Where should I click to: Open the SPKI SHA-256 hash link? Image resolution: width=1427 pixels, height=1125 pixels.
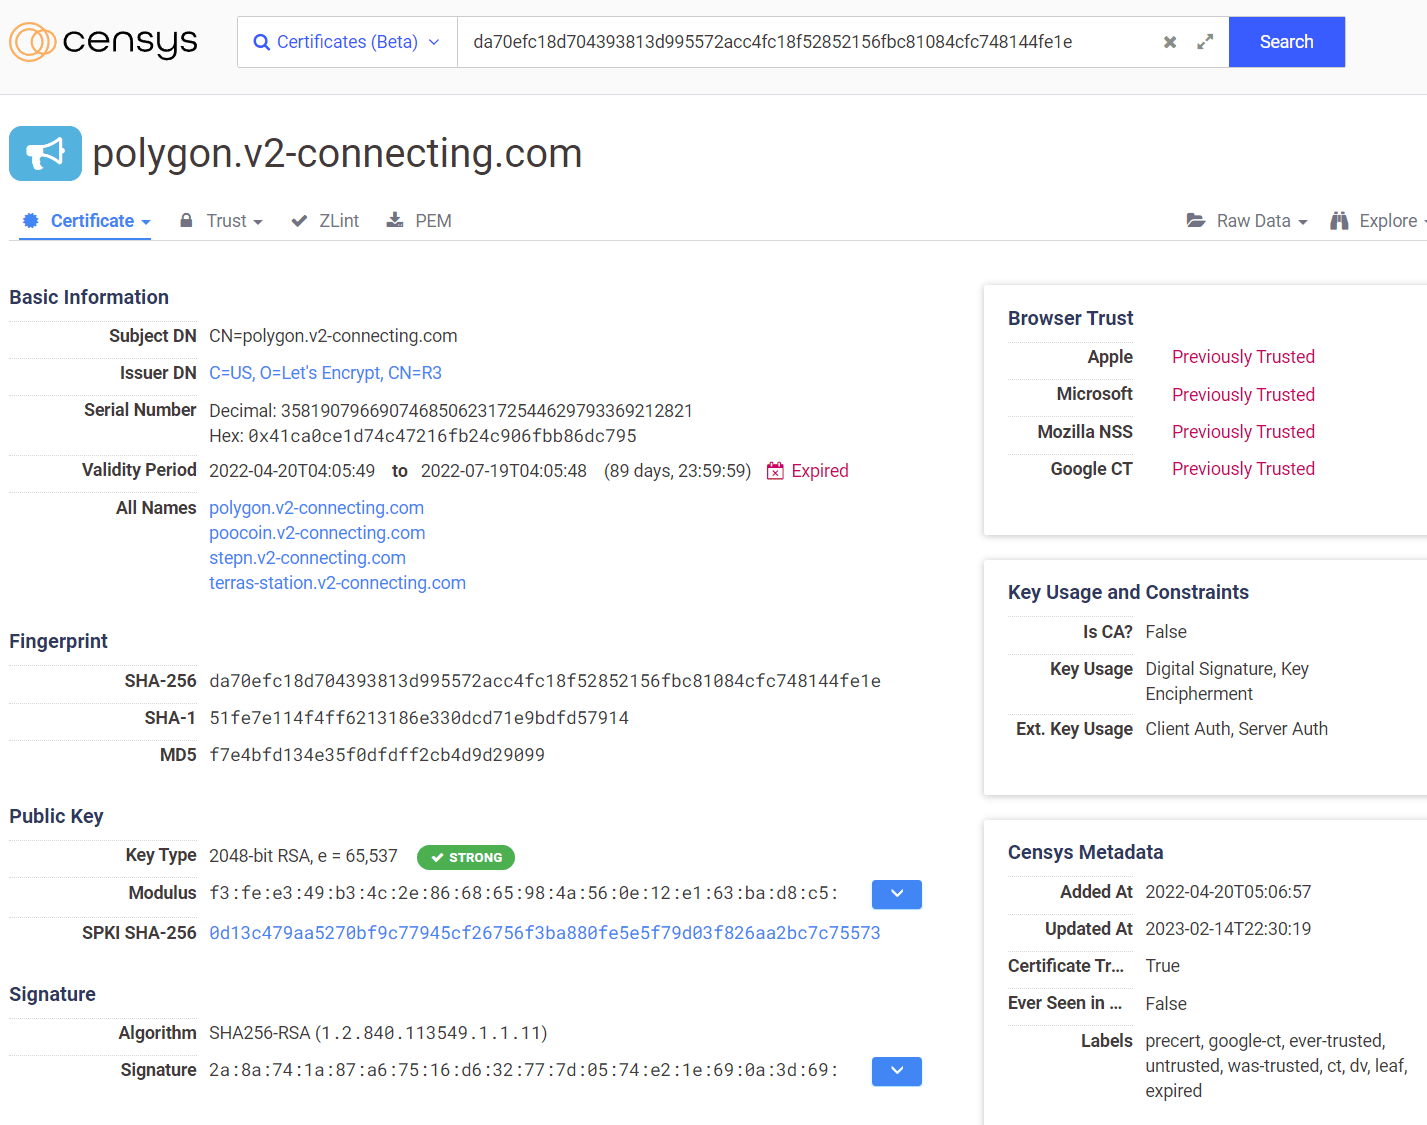pos(545,933)
